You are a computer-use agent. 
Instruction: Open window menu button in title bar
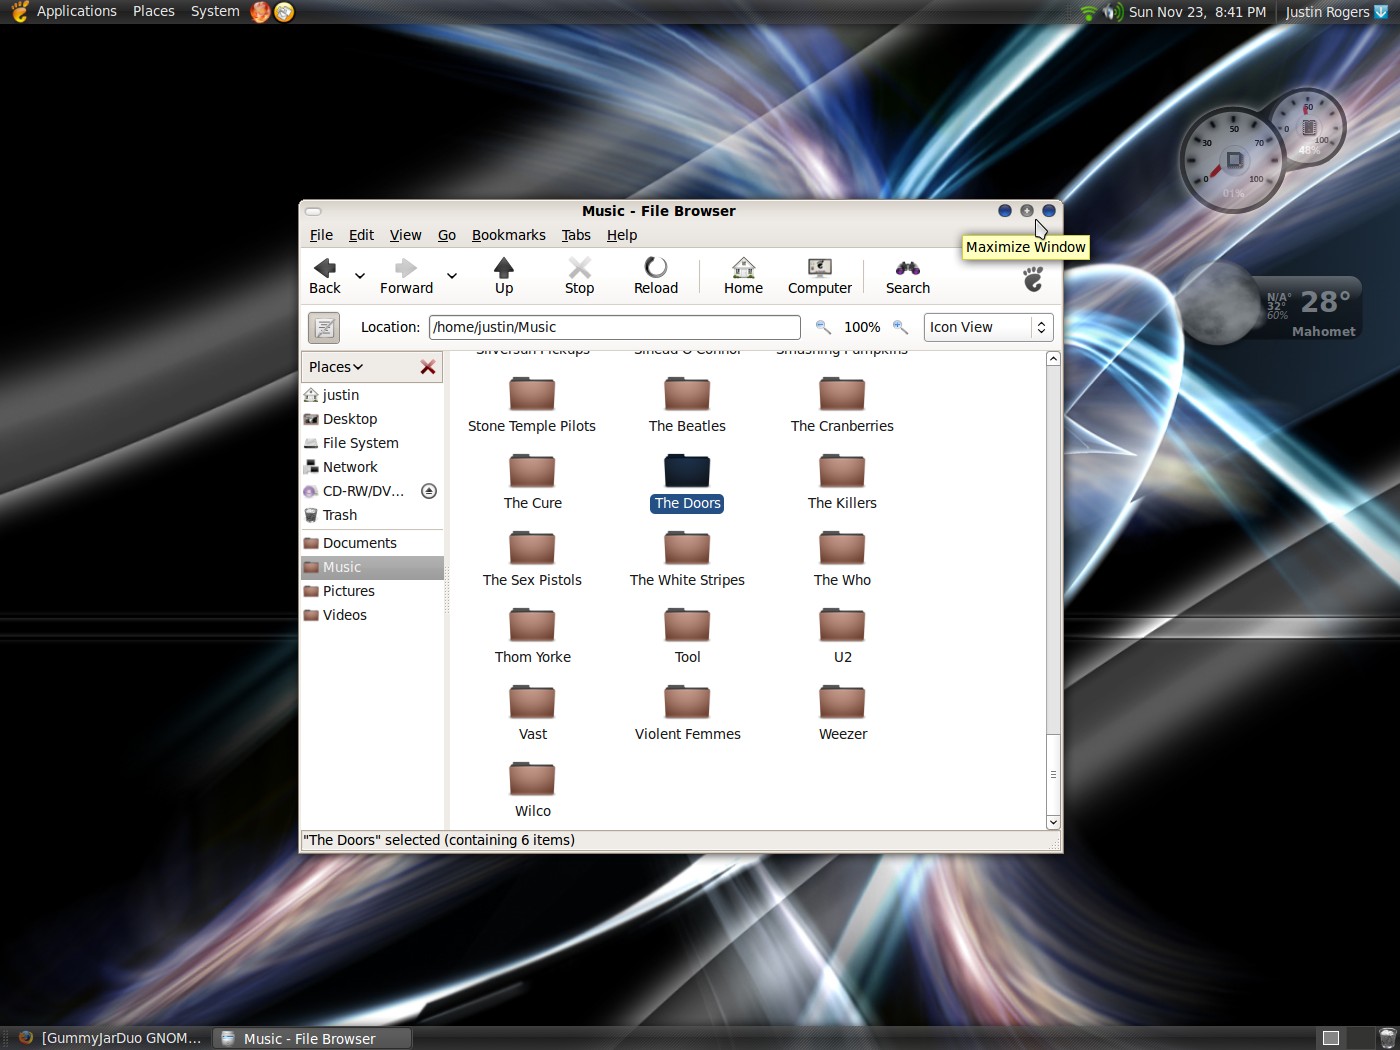[x=313, y=211]
